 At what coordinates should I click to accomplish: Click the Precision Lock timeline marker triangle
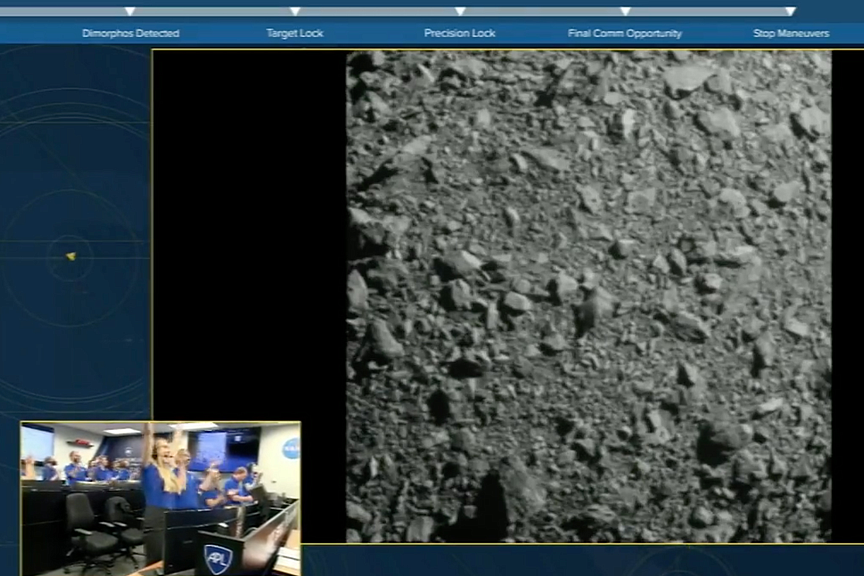[x=460, y=11]
